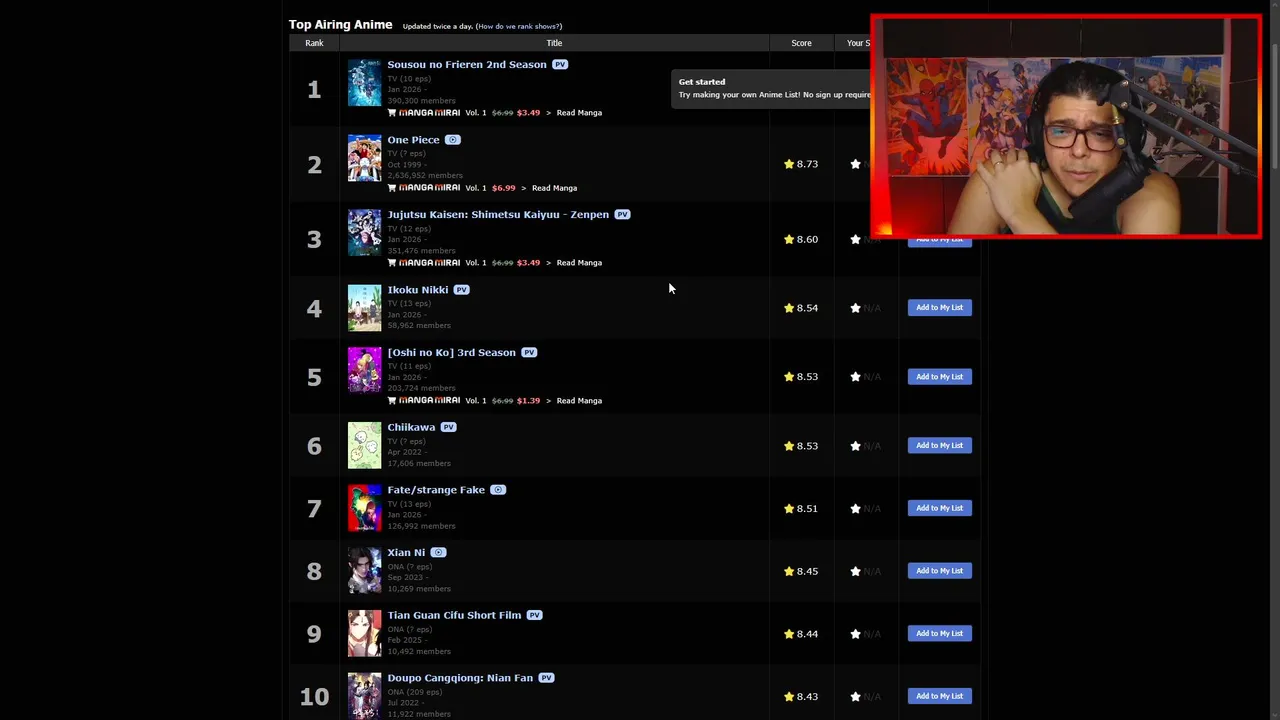Open the Doupo Cangqiong: Nian Fan title link
The height and width of the screenshot is (720, 1280).
click(460, 678)
